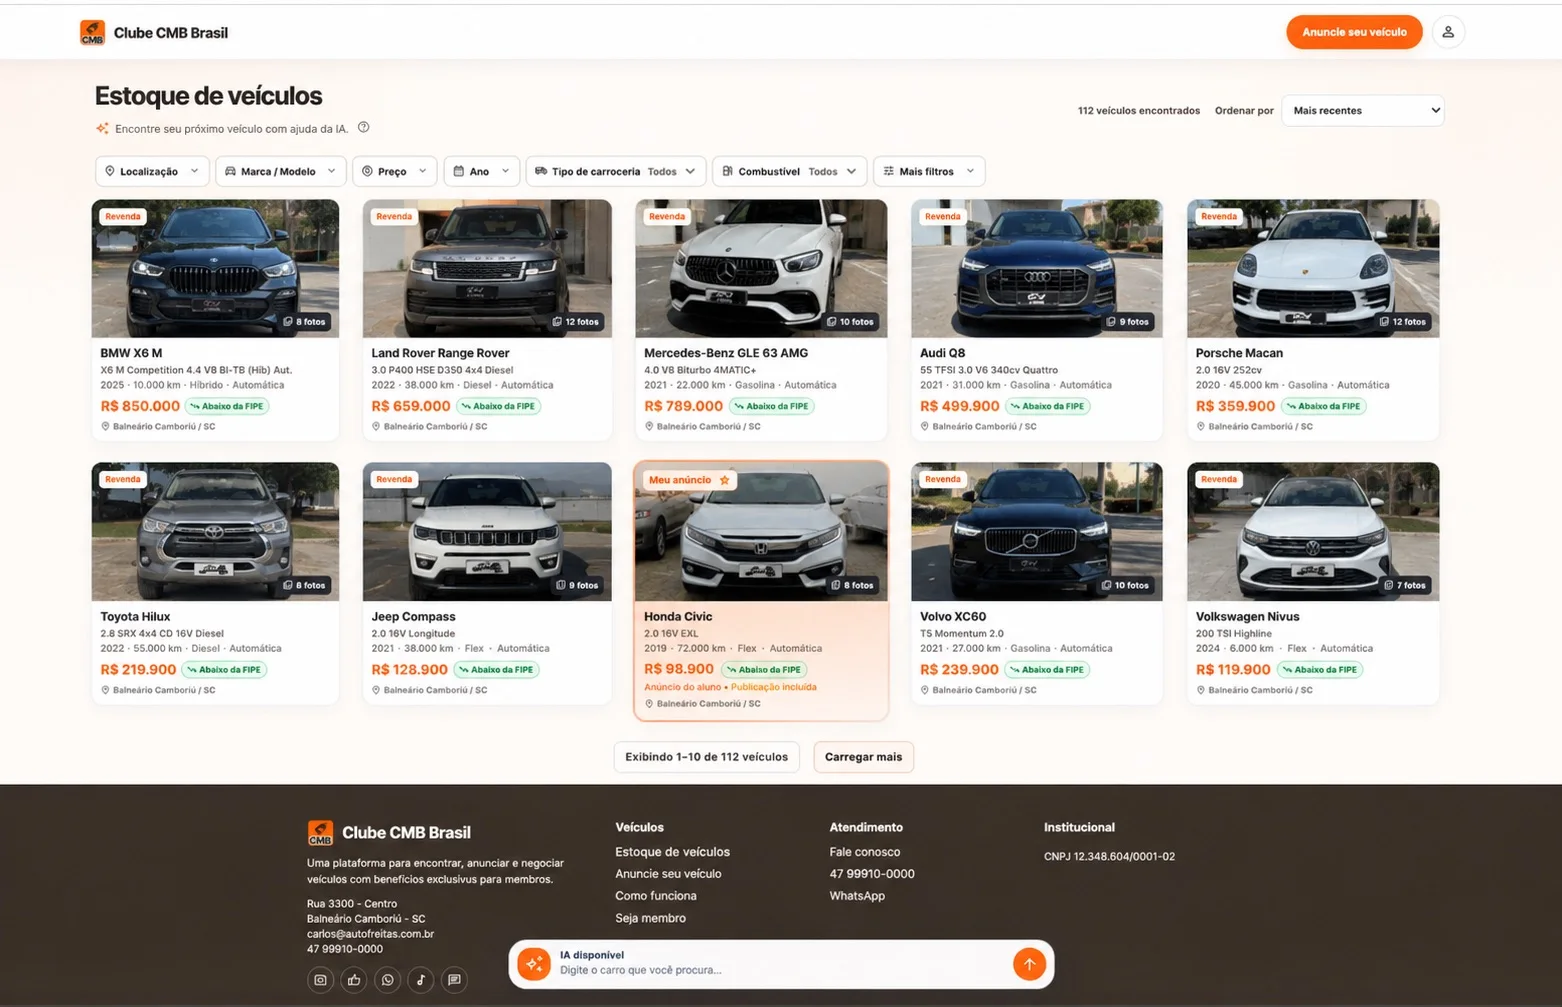
Task: Open the TikTok icon in the footer
Action: point(421,980)
